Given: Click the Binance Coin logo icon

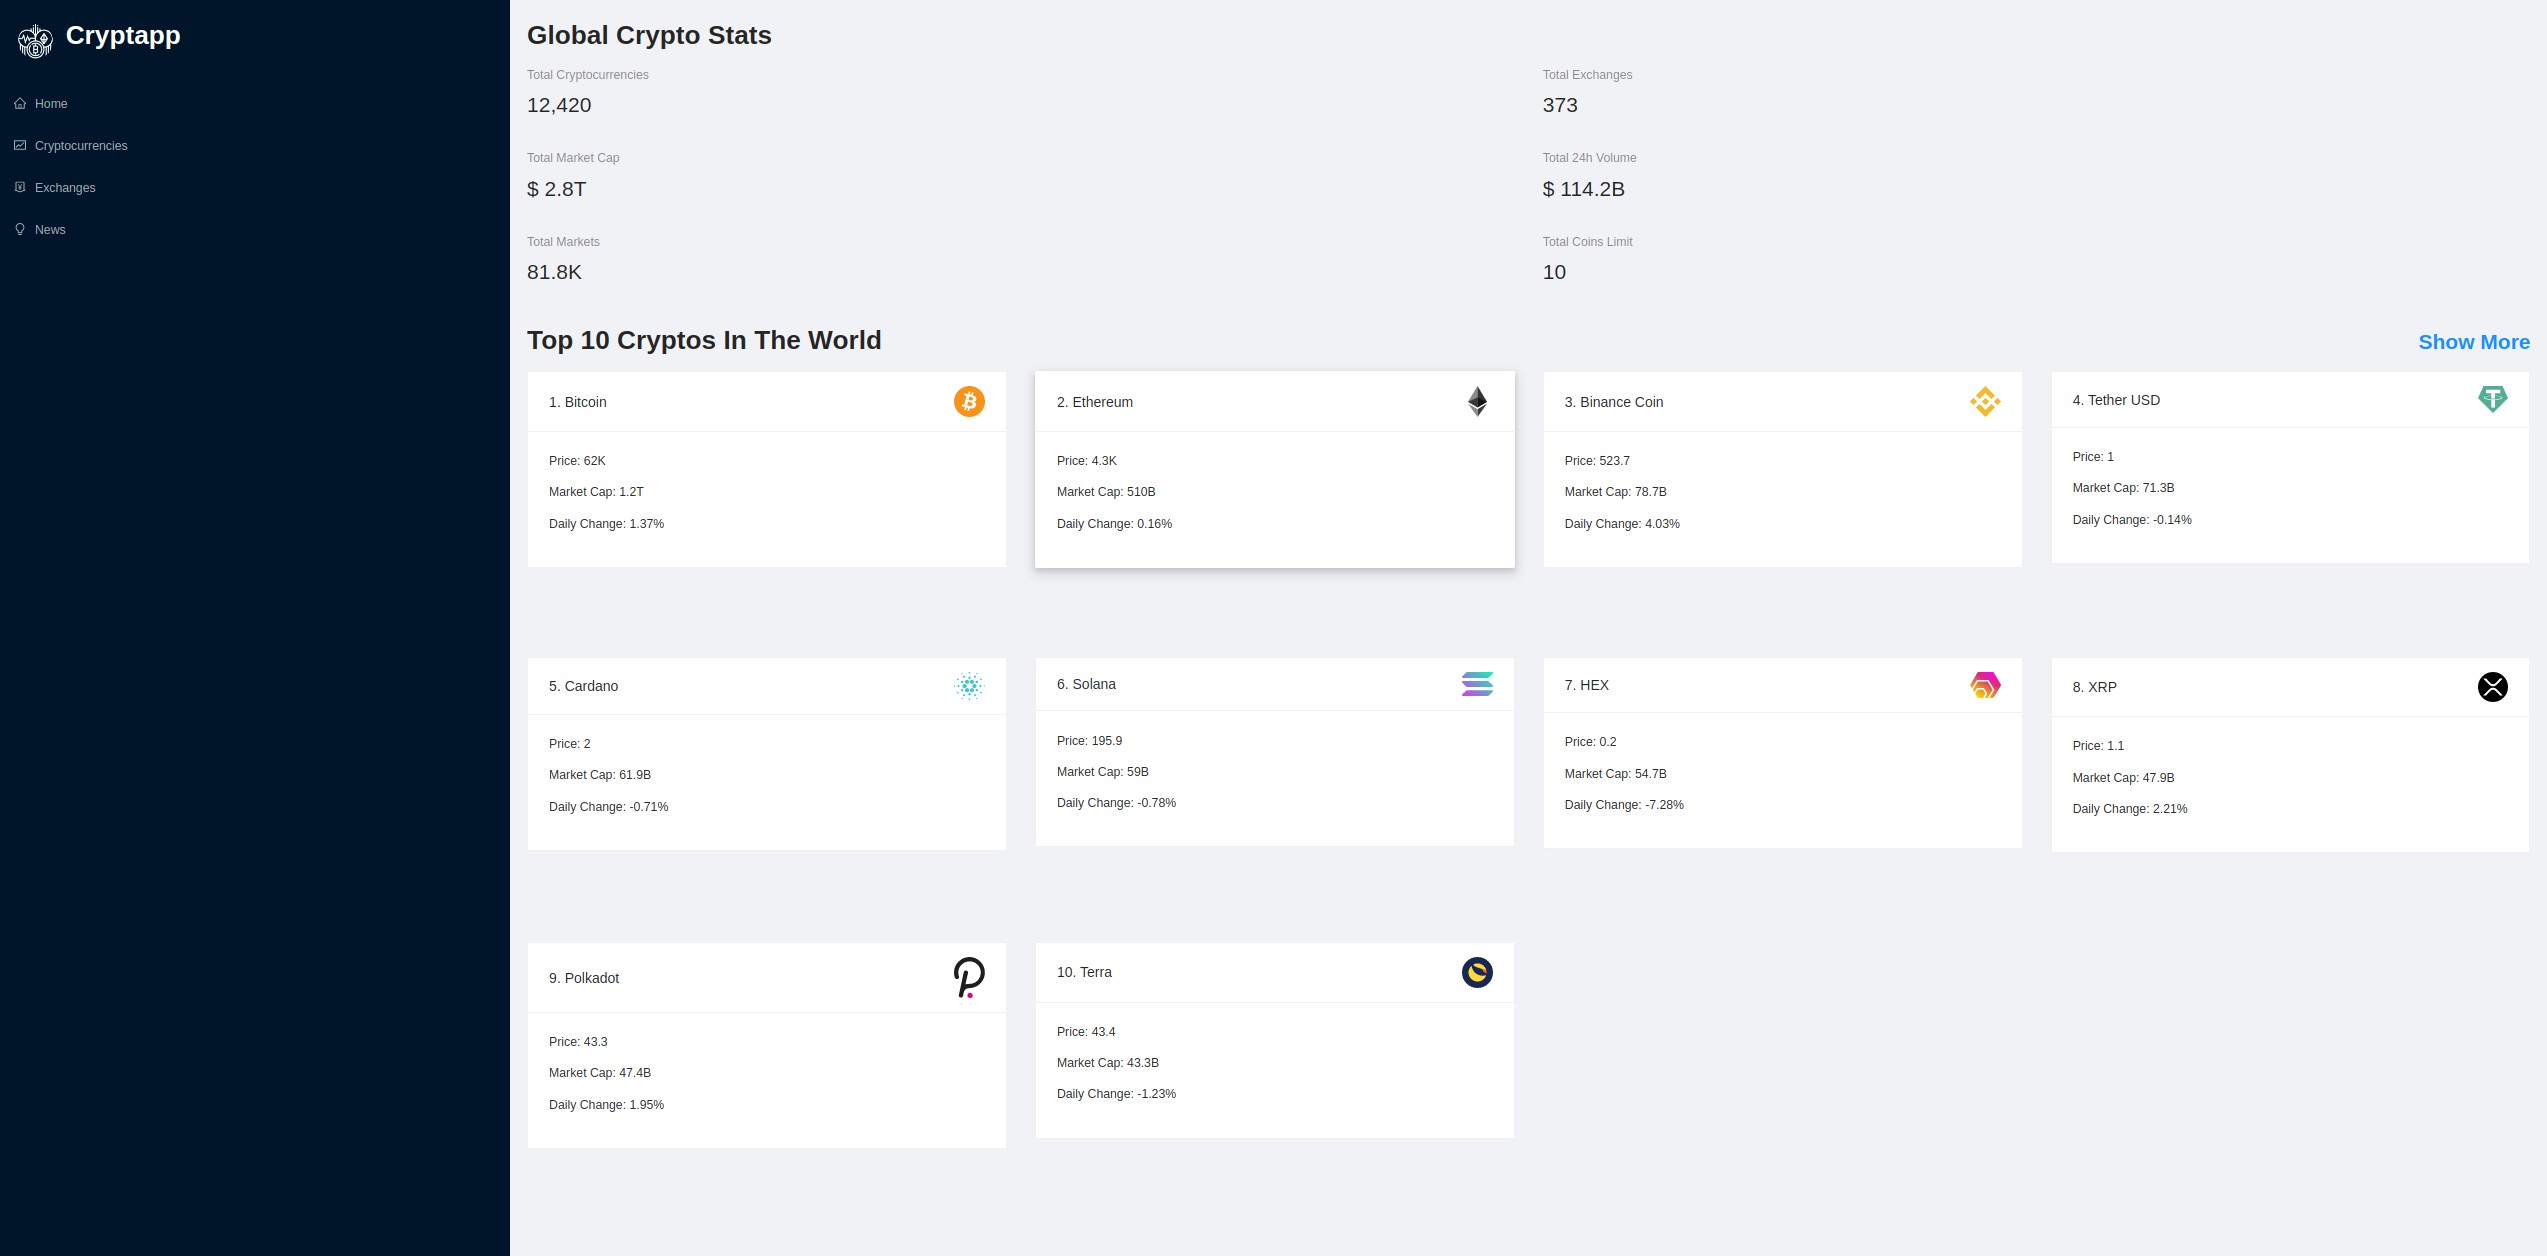Looking at the screenshot, I should click(x=1985, y=402).
